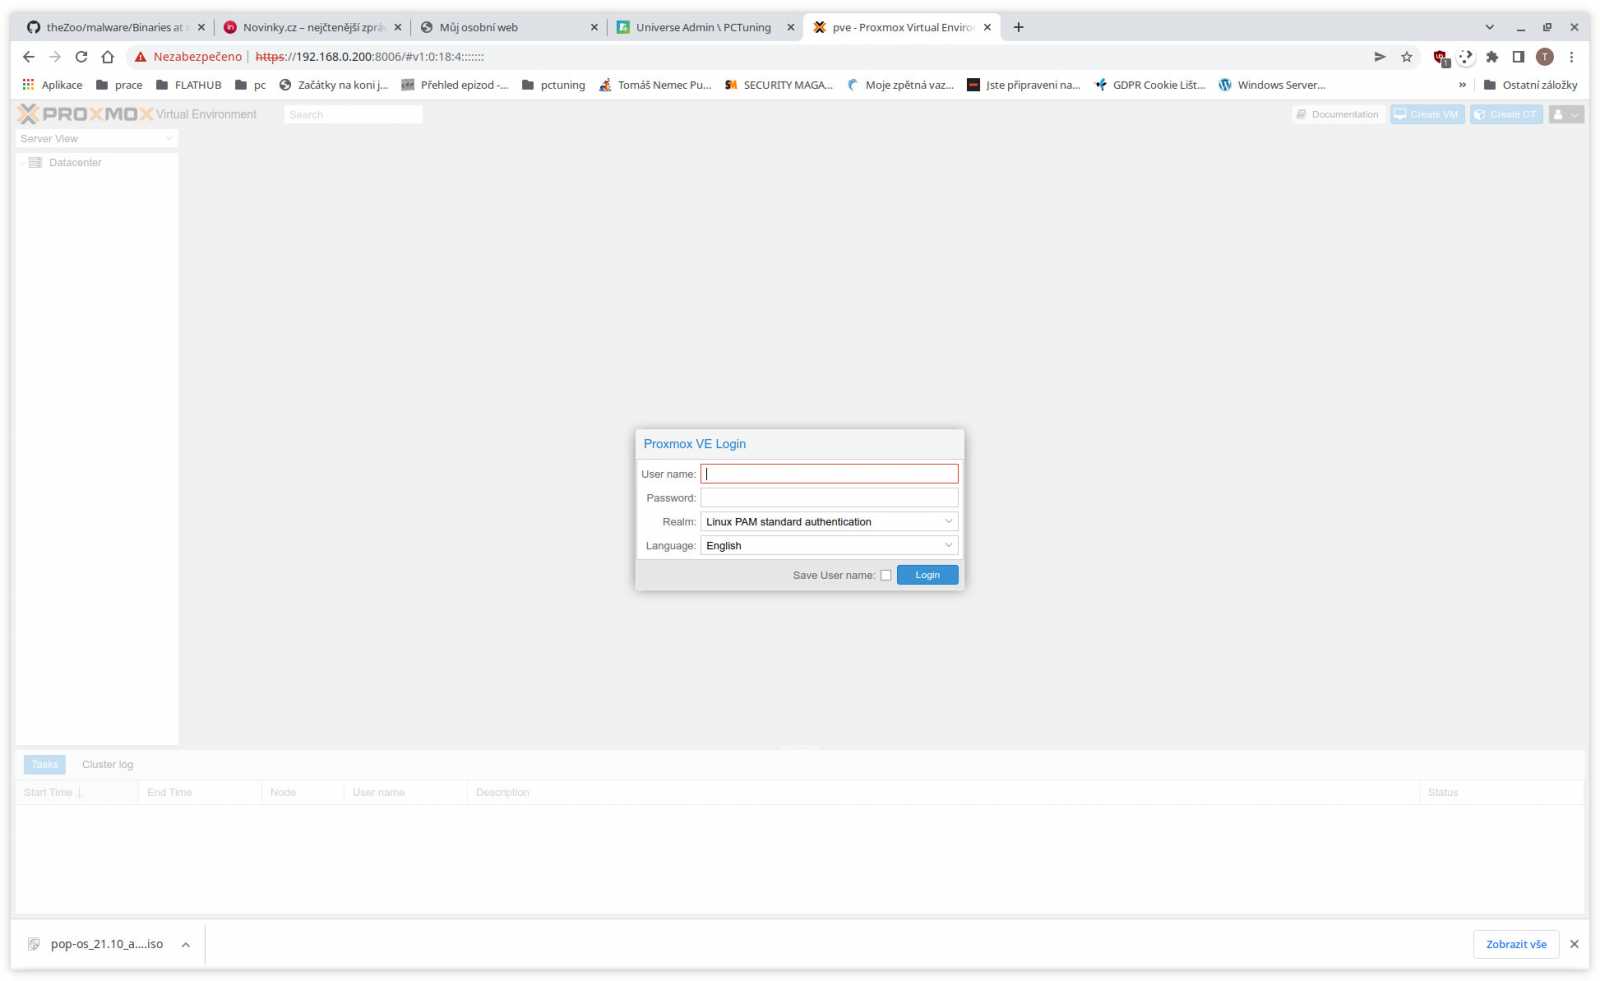Open pctuning bookmark folder
Viewport: 1600px width, 981px height.
click(x=553, y=85)
